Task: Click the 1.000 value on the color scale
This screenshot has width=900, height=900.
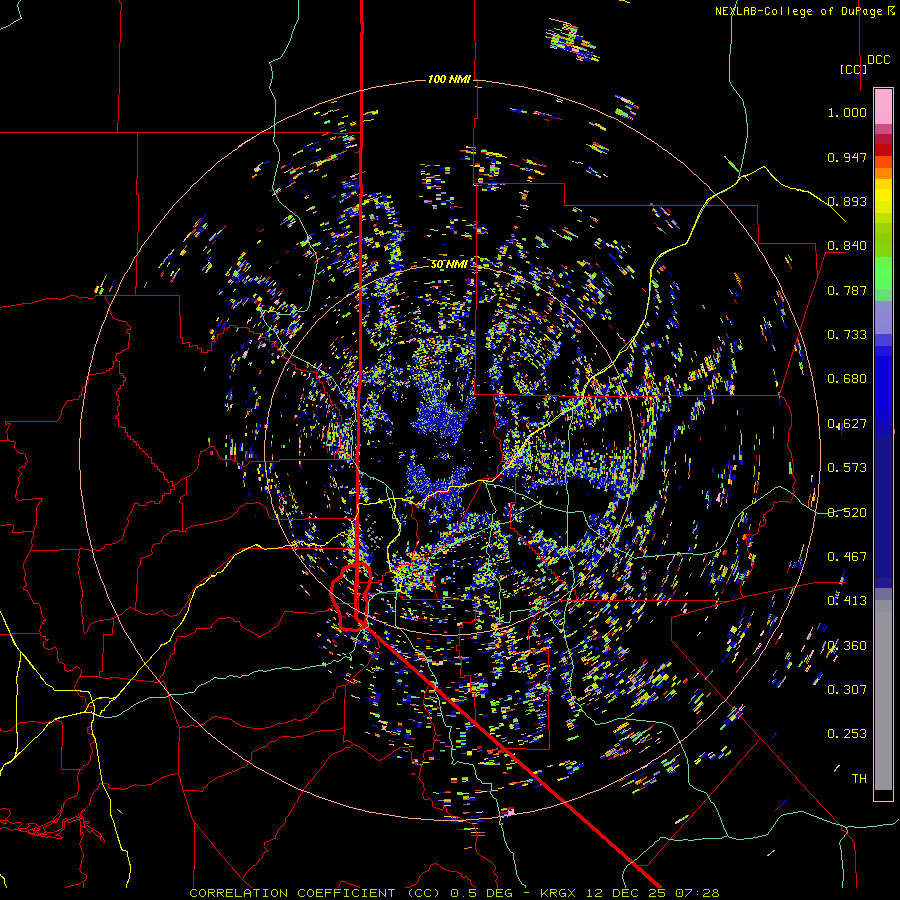Action: pyautogui.click(x=847, y=112)
